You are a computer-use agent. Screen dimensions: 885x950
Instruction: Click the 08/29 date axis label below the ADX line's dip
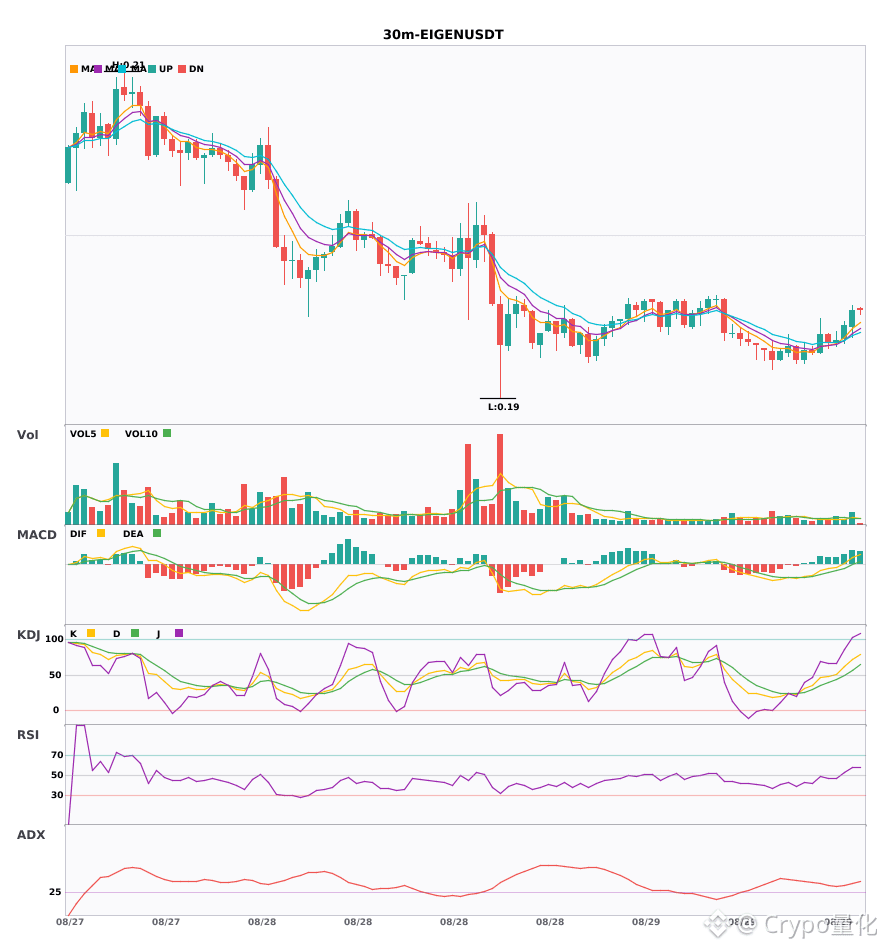(741, 922)
